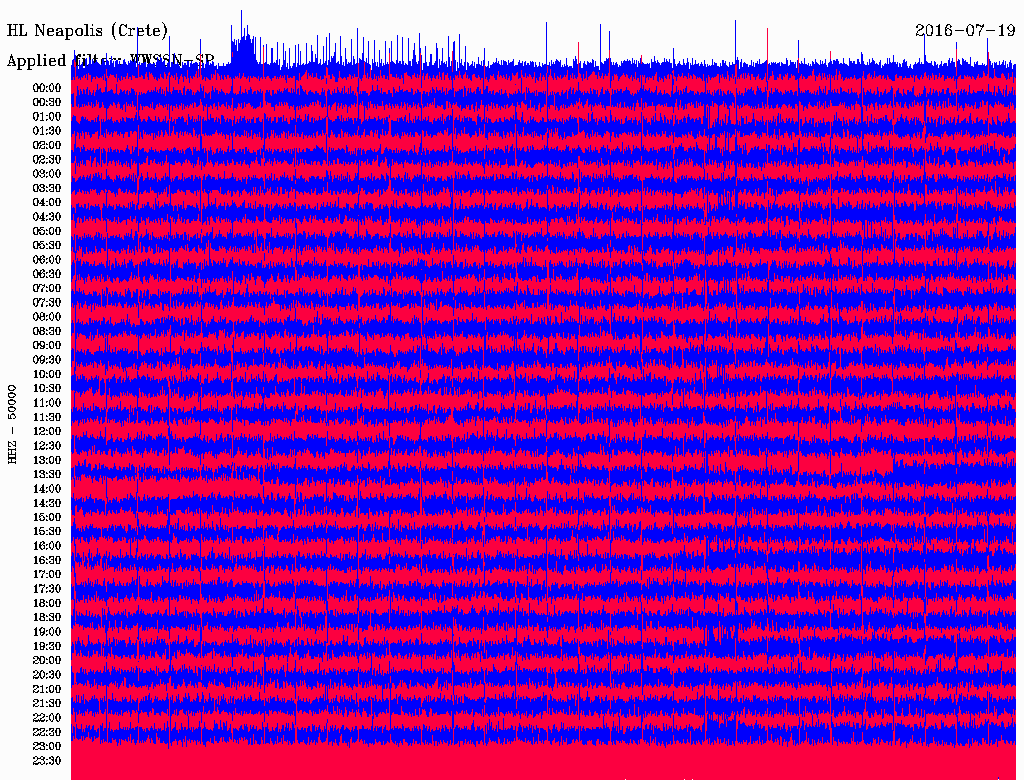Click the '19:00' time label

[47, 632]
